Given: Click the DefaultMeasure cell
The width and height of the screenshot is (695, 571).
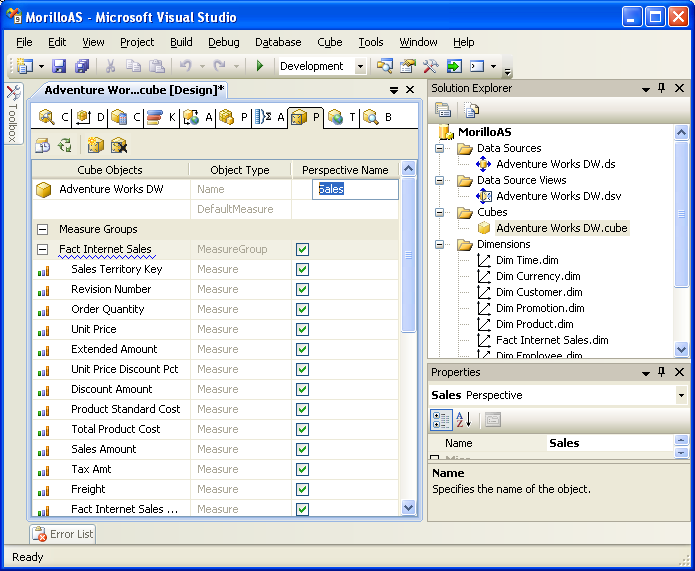Looking at the screenshot, I should pos(241,209).
